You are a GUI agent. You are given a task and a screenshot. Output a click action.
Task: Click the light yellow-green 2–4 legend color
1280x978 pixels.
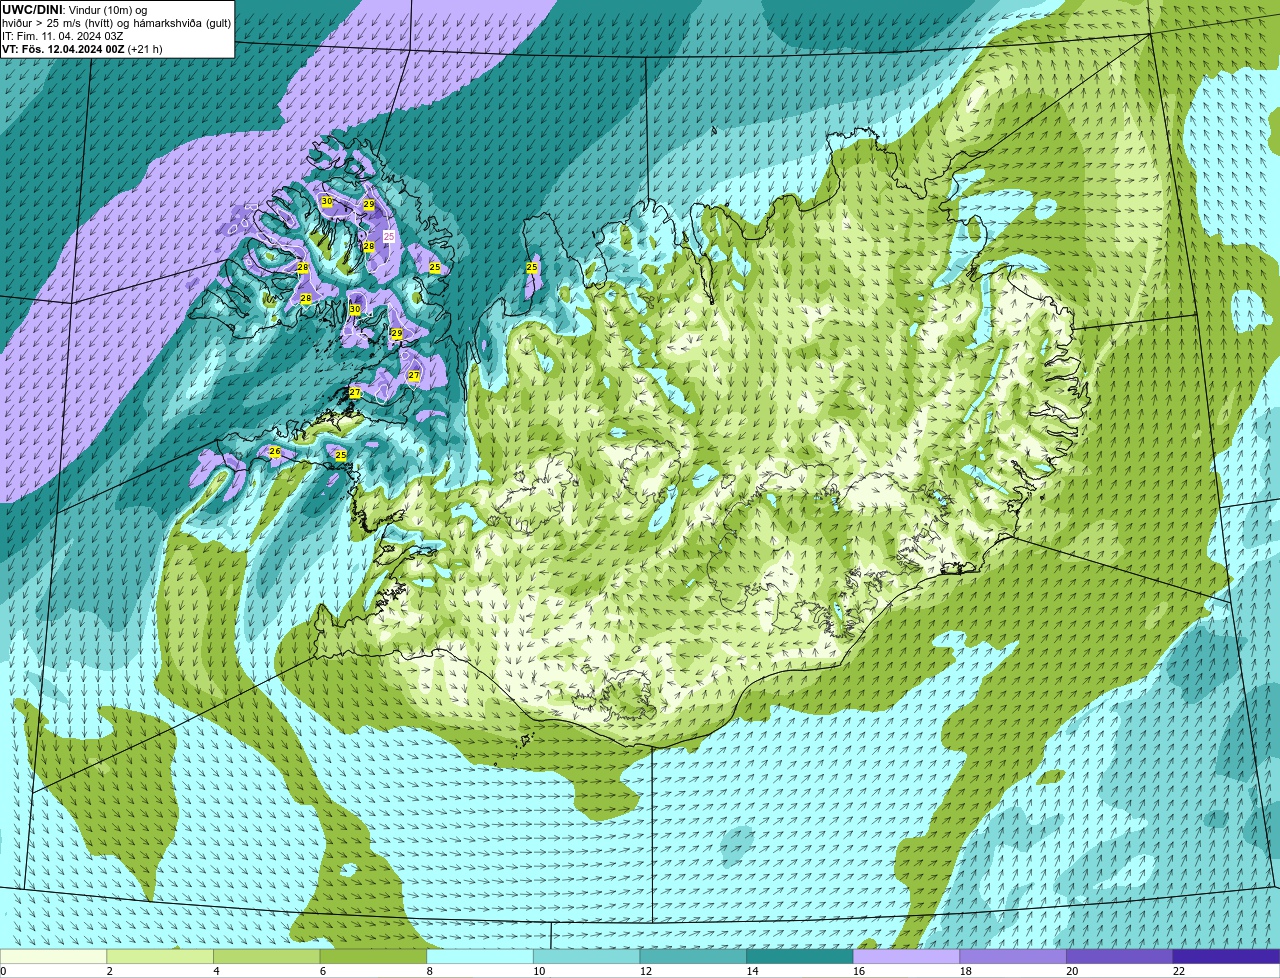click(160, 956)
